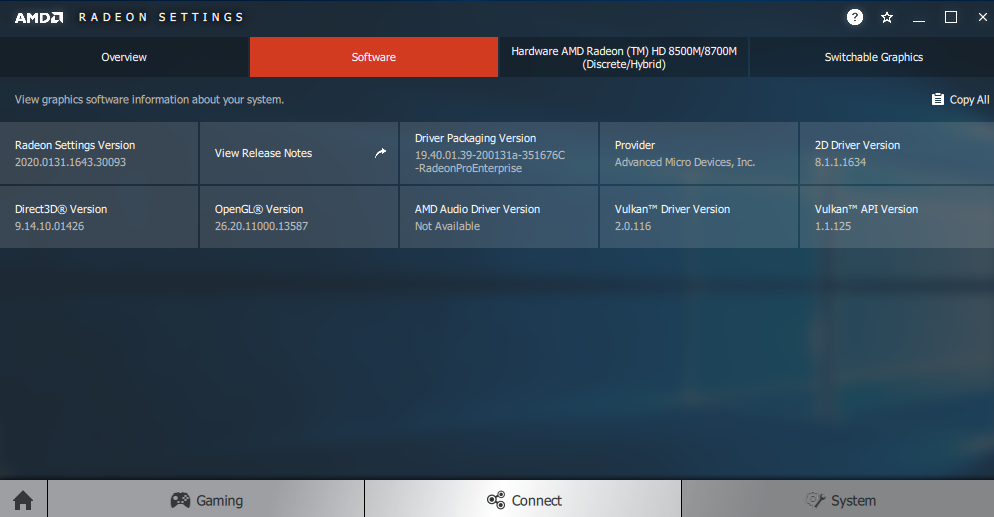Click the wrench icon in System
This screenshot has width=994, height=517.
click(815, 500)
